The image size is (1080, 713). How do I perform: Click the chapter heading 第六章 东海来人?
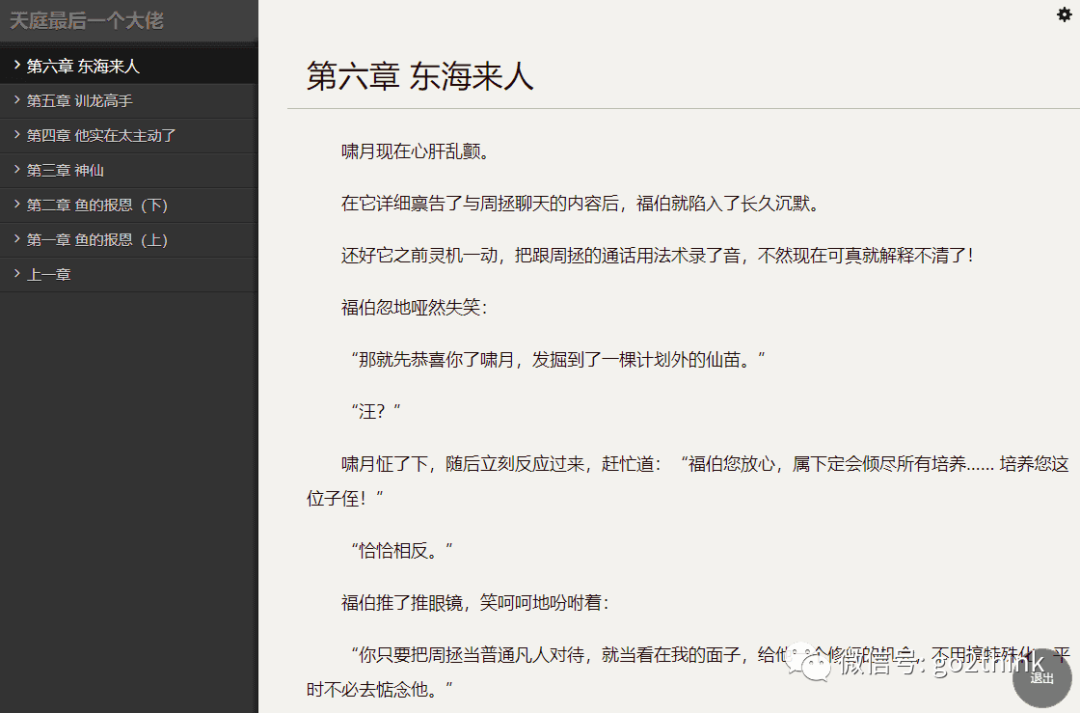point(417,76)
